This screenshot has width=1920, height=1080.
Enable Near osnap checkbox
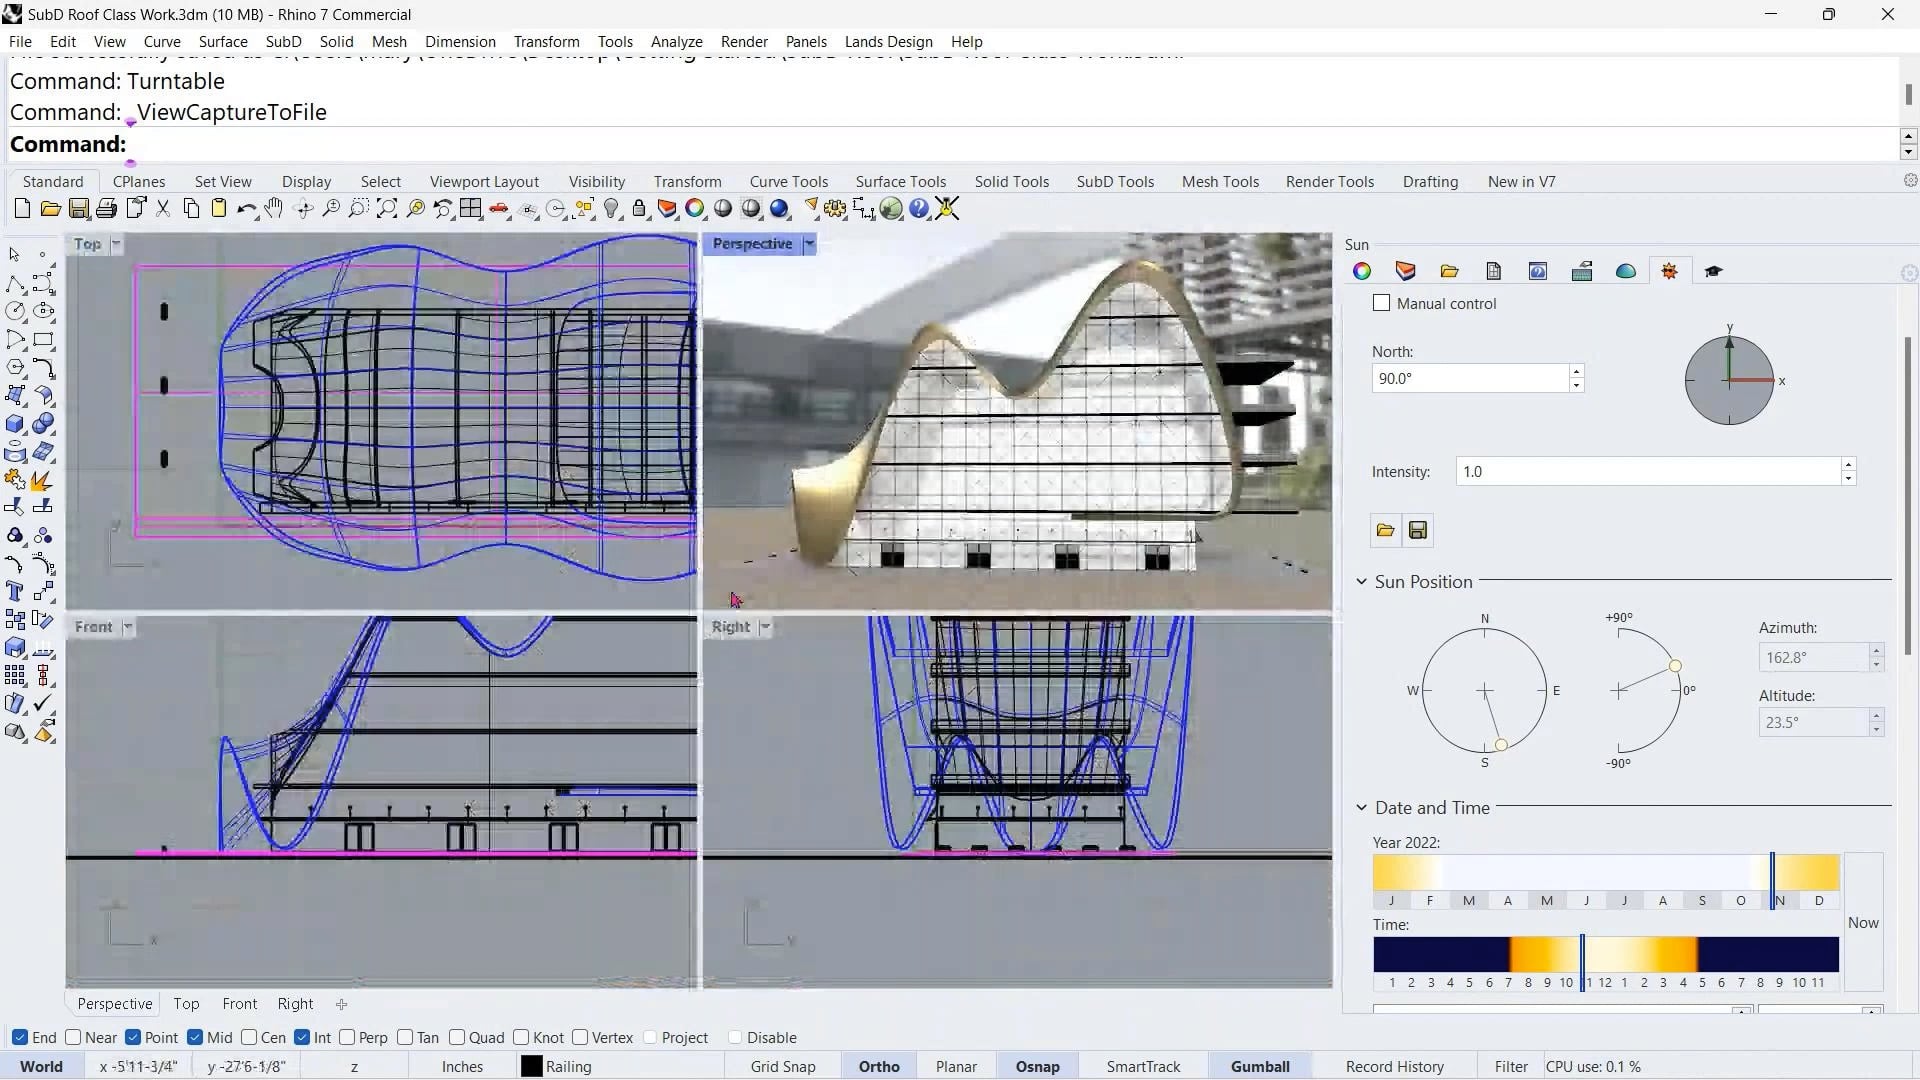(73, 1038)
